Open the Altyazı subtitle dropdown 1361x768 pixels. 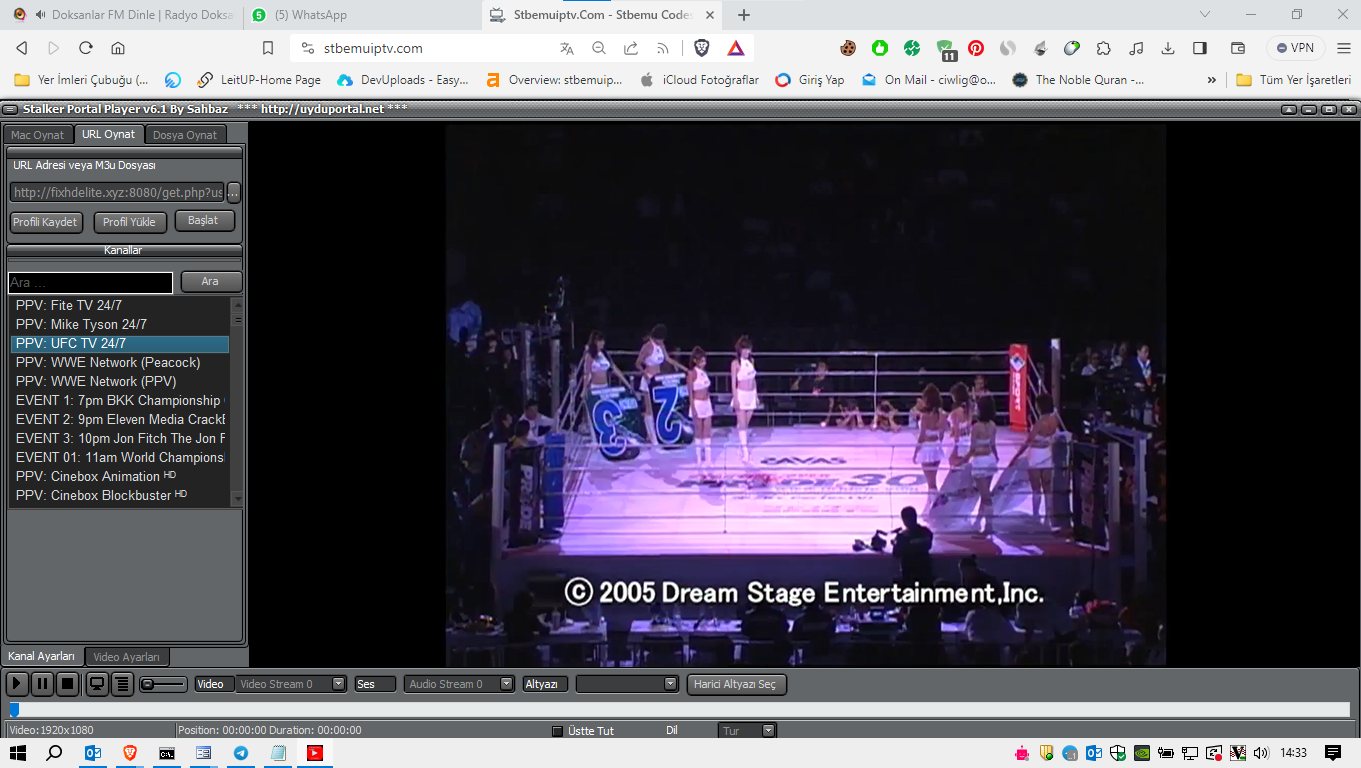(627, 684)
